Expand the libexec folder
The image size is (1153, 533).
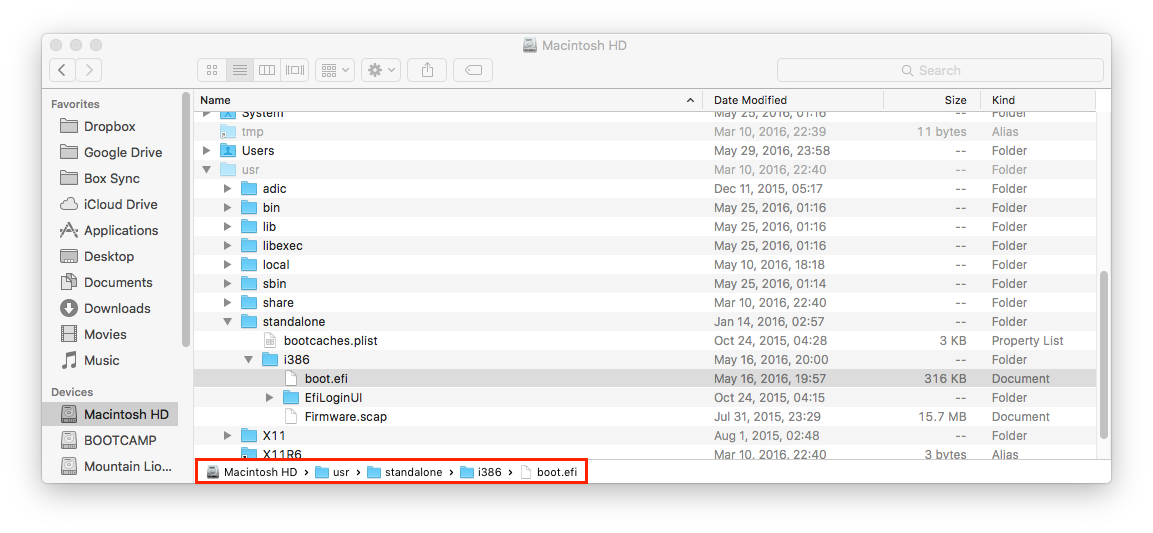228,246
